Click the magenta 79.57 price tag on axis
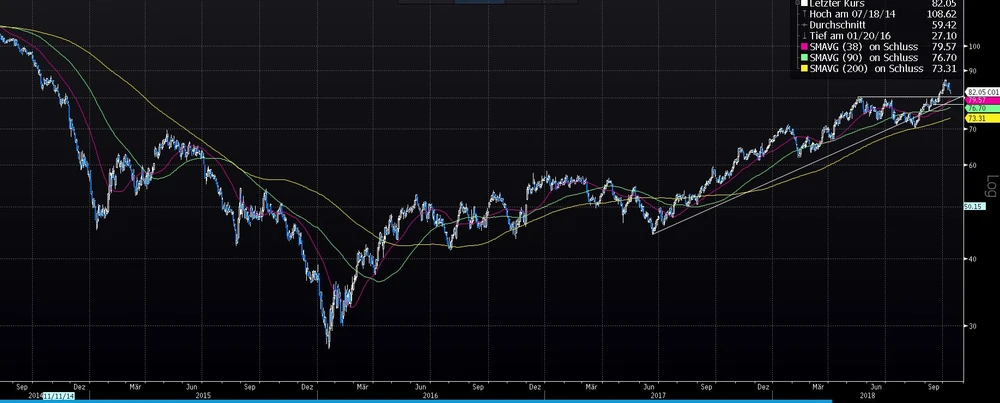1000x403 pixels. pos(976,101)
